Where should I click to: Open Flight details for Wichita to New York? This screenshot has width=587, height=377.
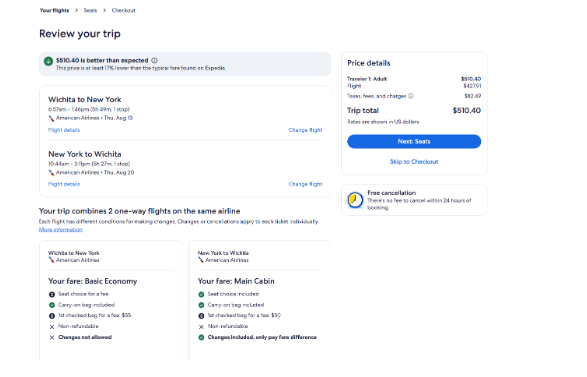tap(64, 130)
